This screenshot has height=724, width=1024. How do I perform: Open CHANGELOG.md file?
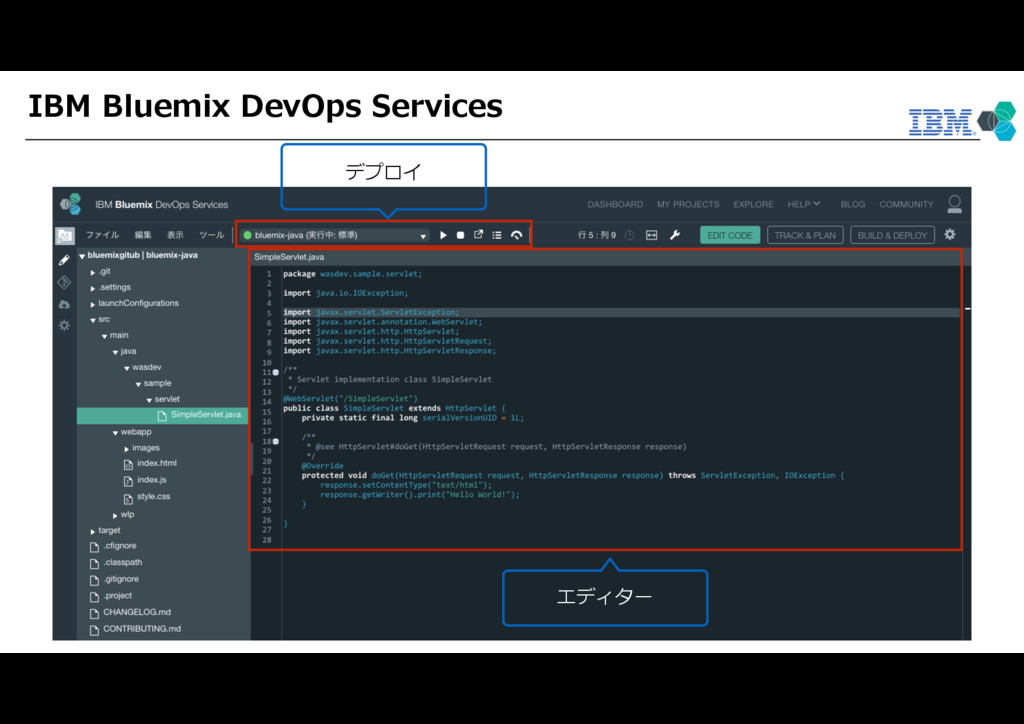tap(136, 612)
